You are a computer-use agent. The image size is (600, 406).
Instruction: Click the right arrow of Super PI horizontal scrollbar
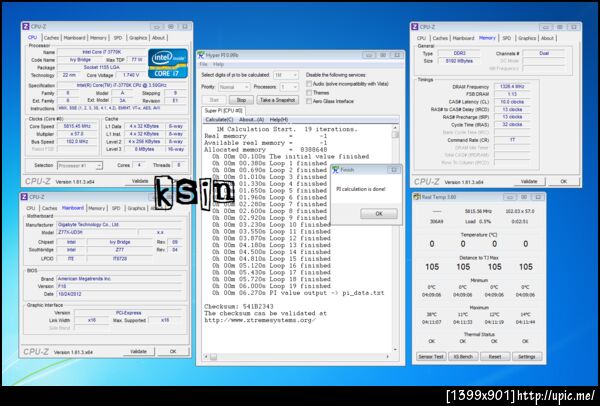(x=388, y=357)
